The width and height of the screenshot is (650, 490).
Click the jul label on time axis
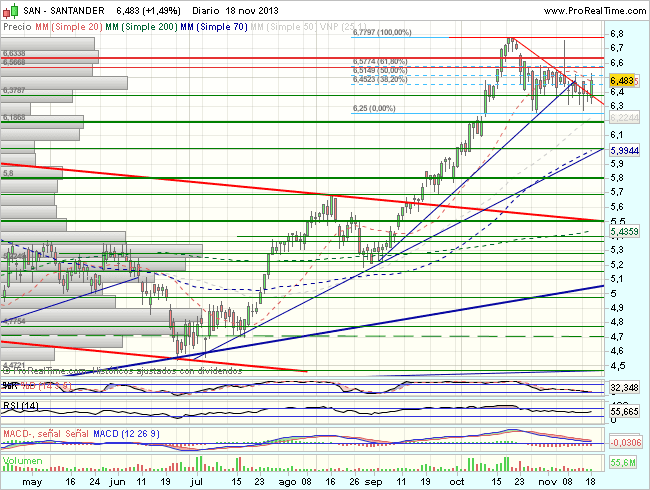[196, 482]
